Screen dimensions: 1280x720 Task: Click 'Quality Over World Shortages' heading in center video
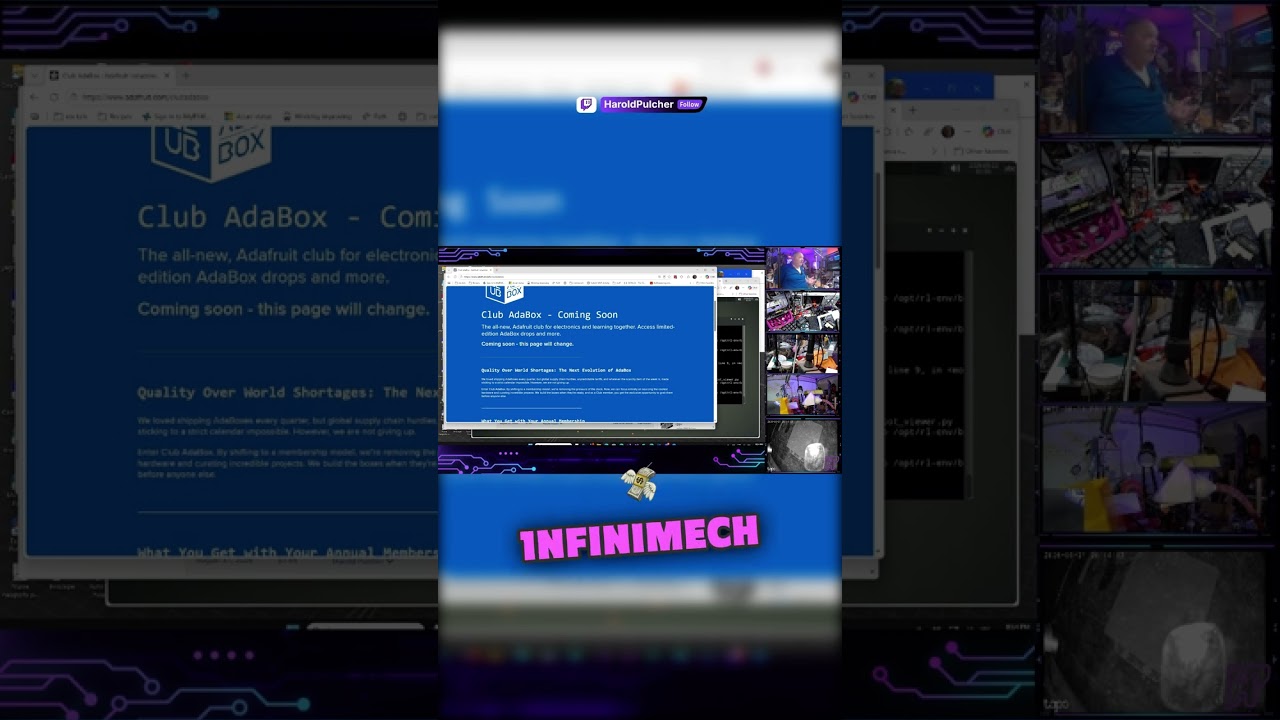coord(556,370)
